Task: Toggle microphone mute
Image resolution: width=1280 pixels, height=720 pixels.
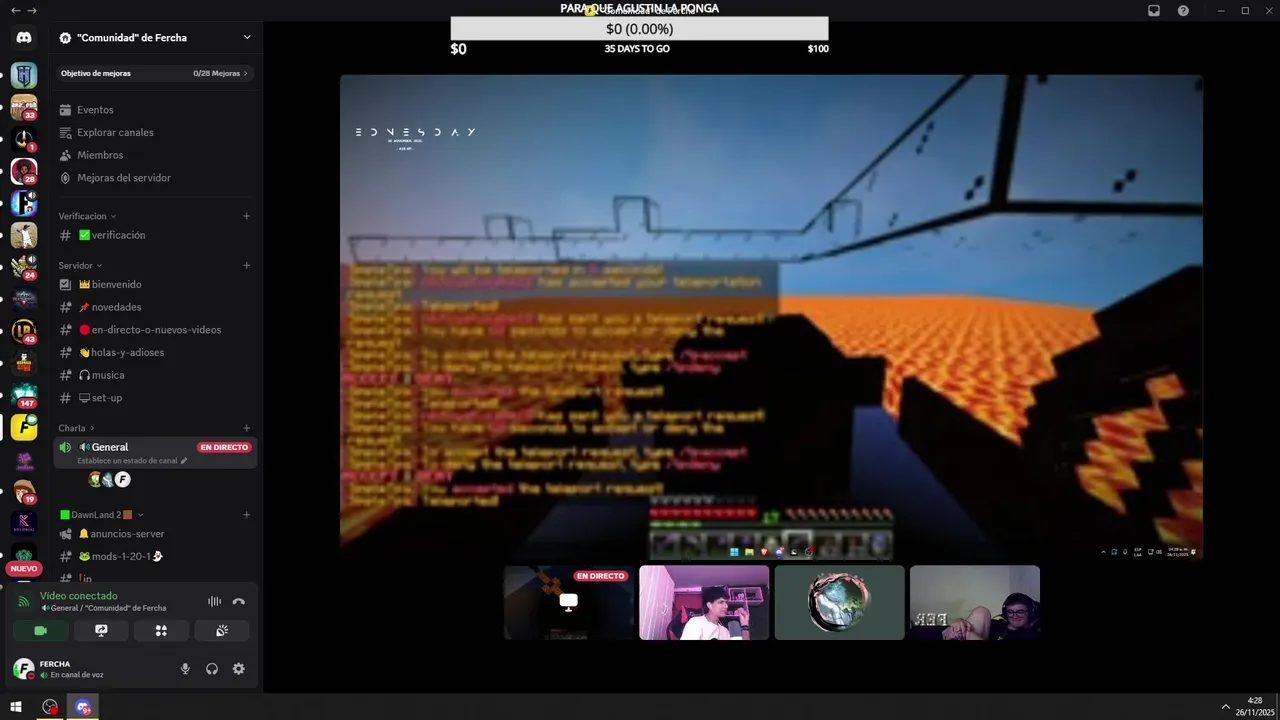Action: 185,669
